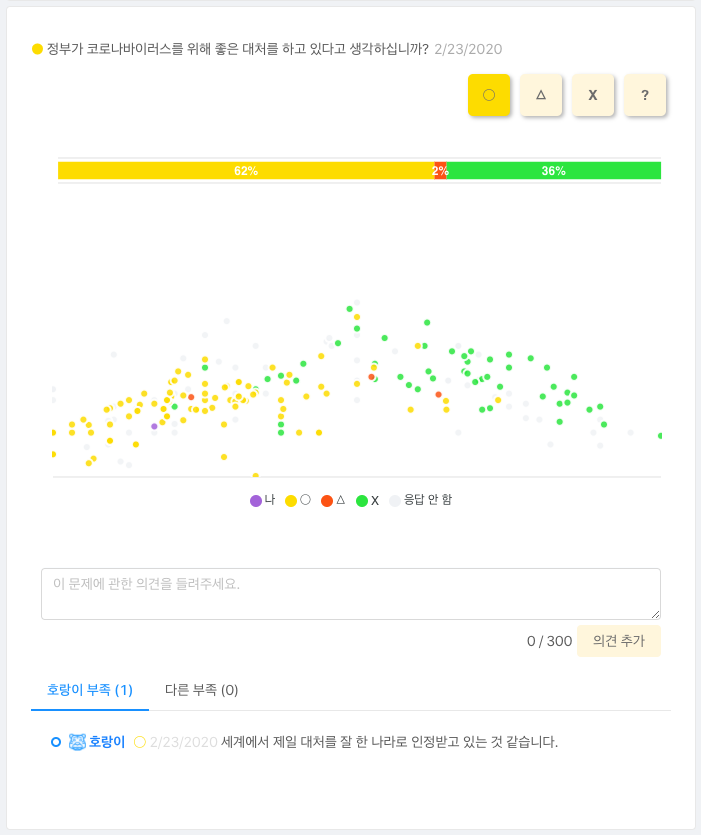Vote with the X answer button

pyautogui.click(x=593, y=95)
